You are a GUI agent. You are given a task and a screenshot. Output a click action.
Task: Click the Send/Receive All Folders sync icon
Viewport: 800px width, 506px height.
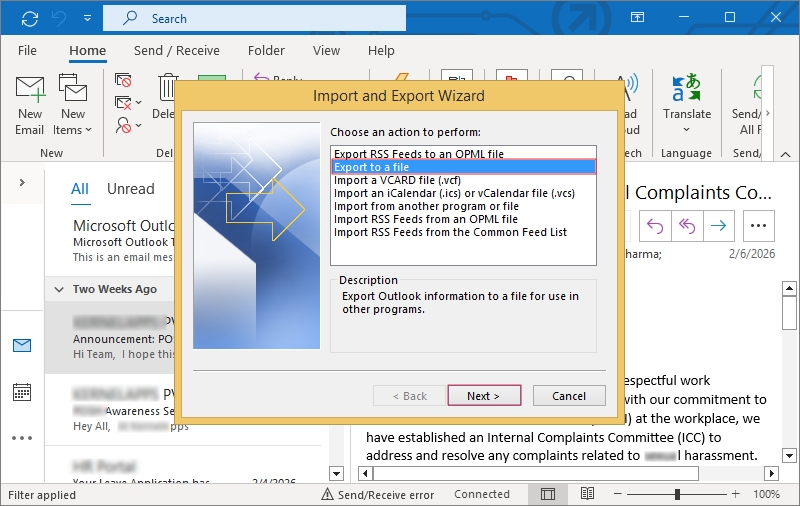(30, 19)
